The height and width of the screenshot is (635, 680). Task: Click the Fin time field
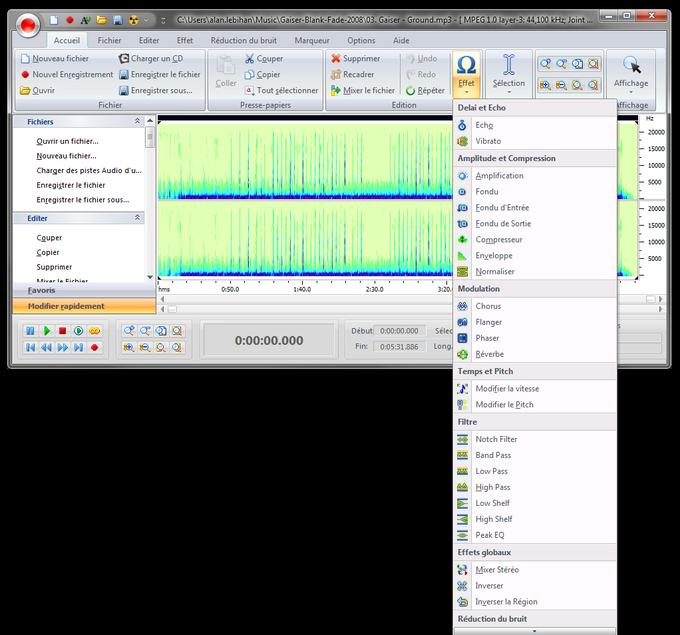[x=399, y=347]
